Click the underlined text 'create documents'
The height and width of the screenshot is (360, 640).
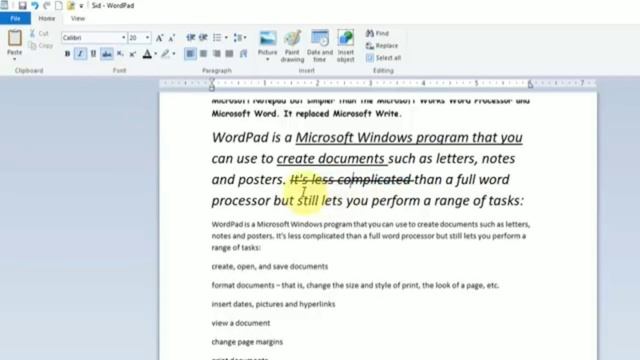pos(330,159)
